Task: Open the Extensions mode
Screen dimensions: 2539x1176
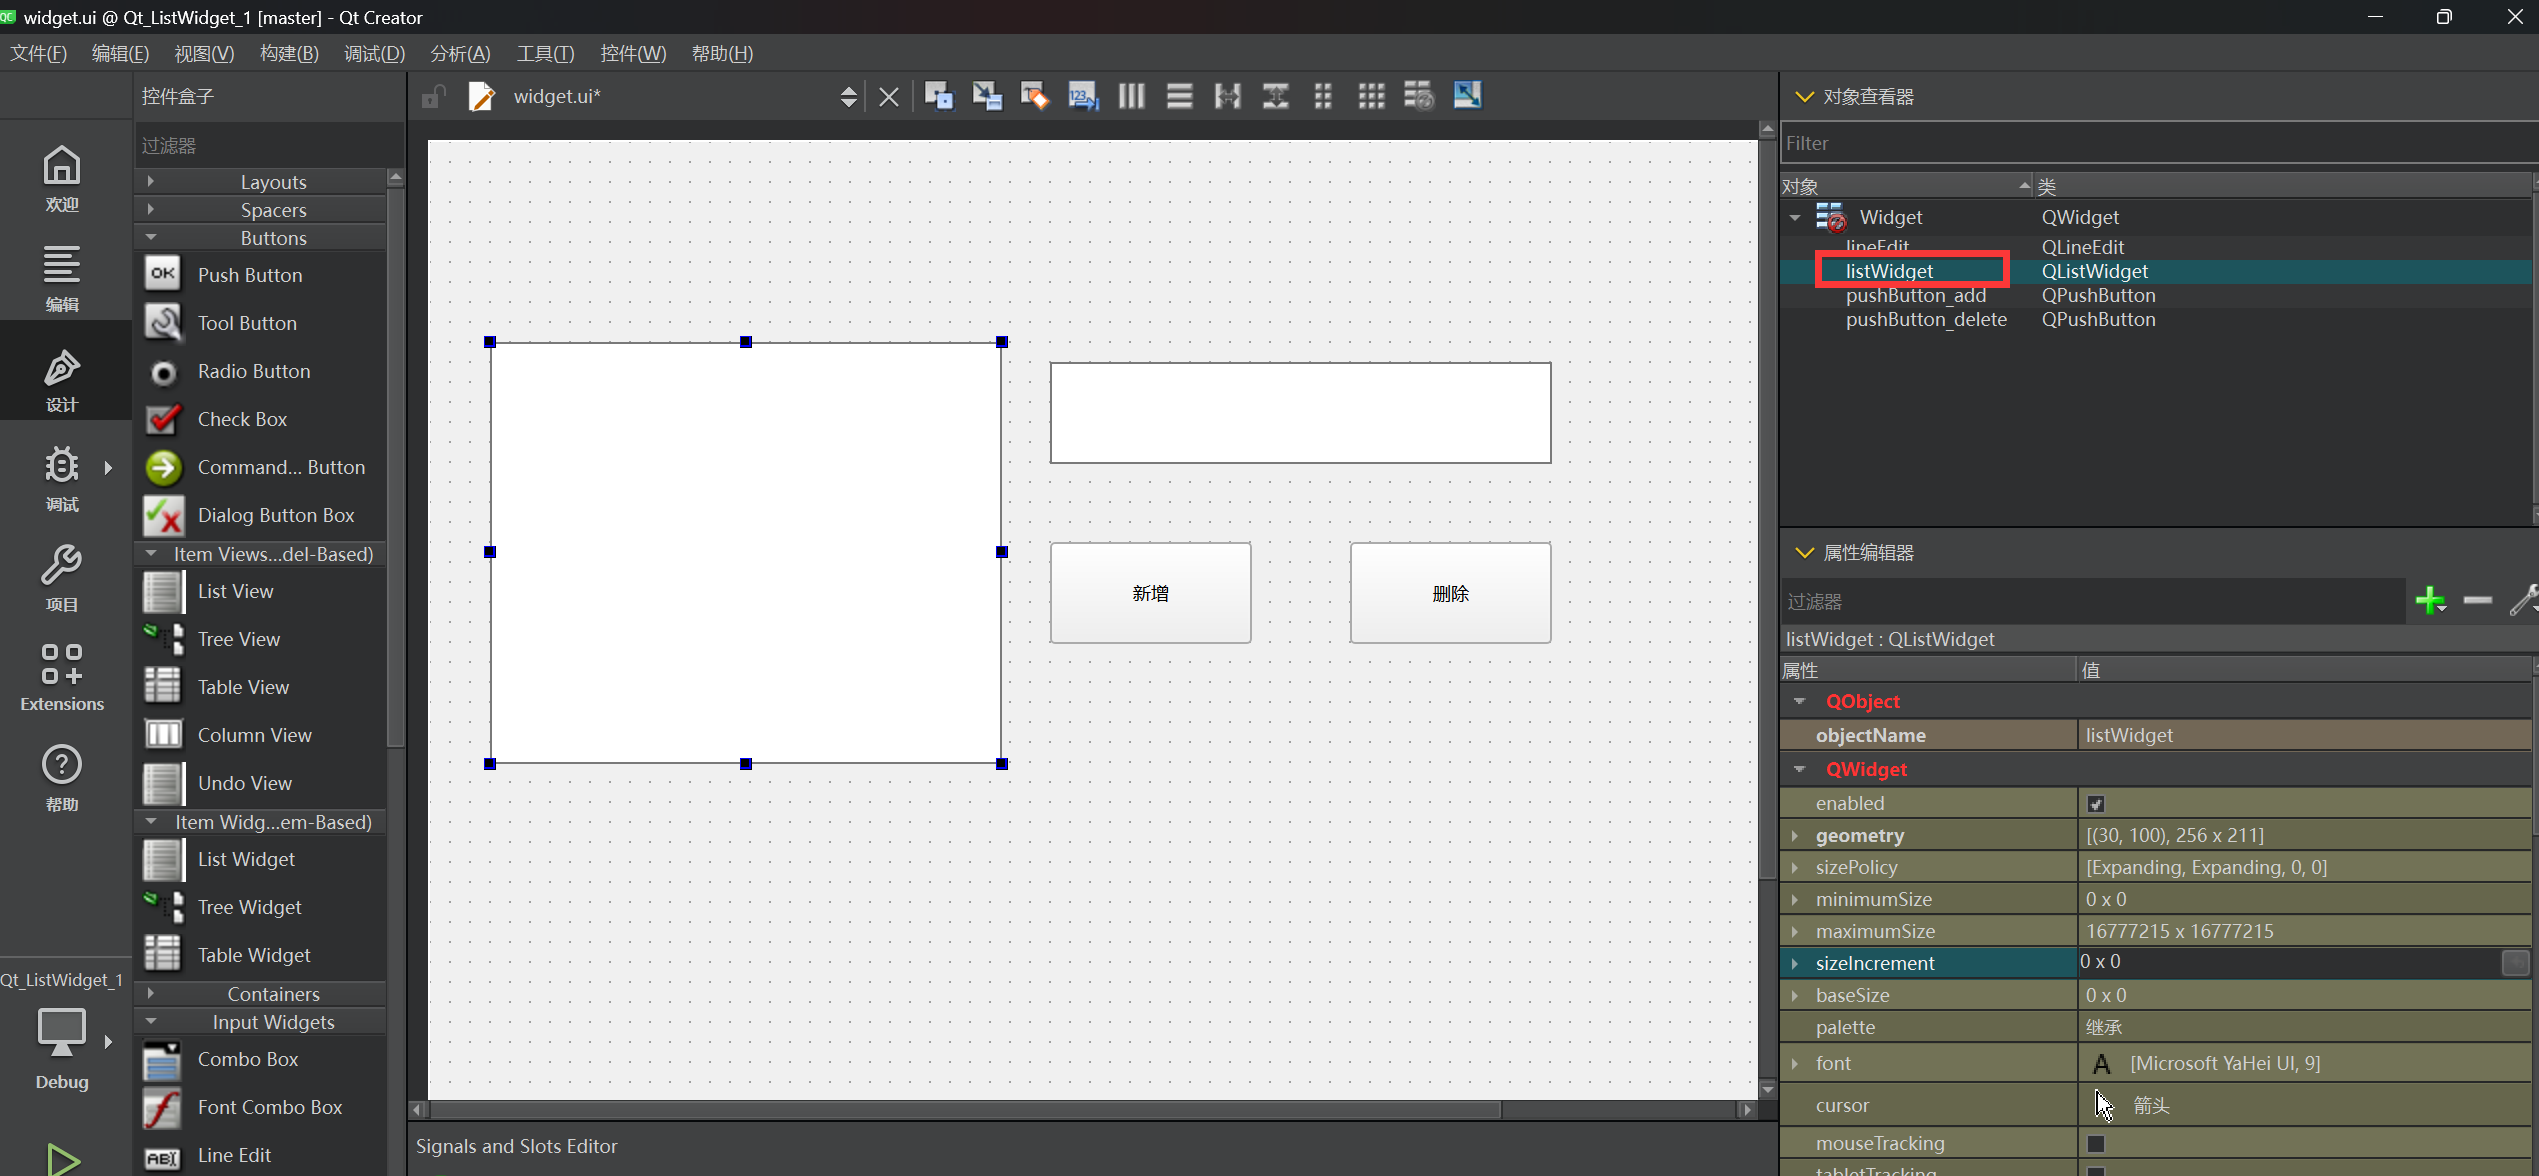Action: 62,677
